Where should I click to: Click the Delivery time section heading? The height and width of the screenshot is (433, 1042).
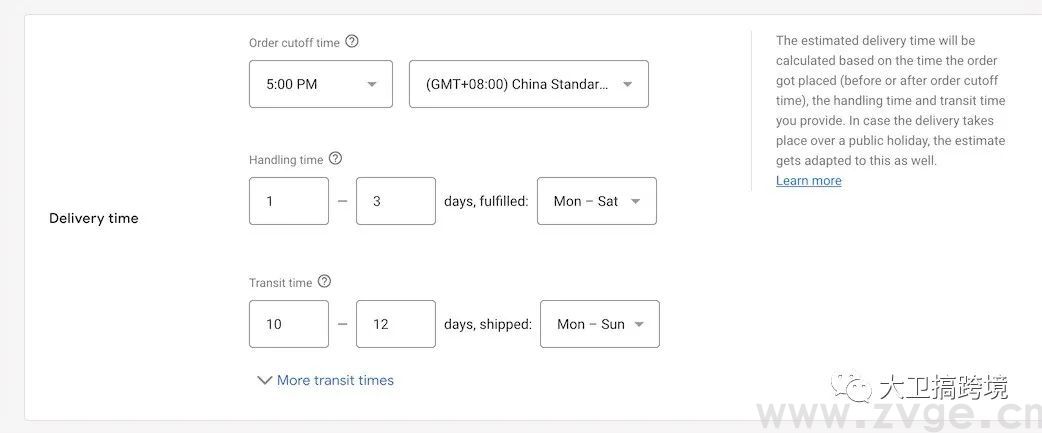(94, 218)
